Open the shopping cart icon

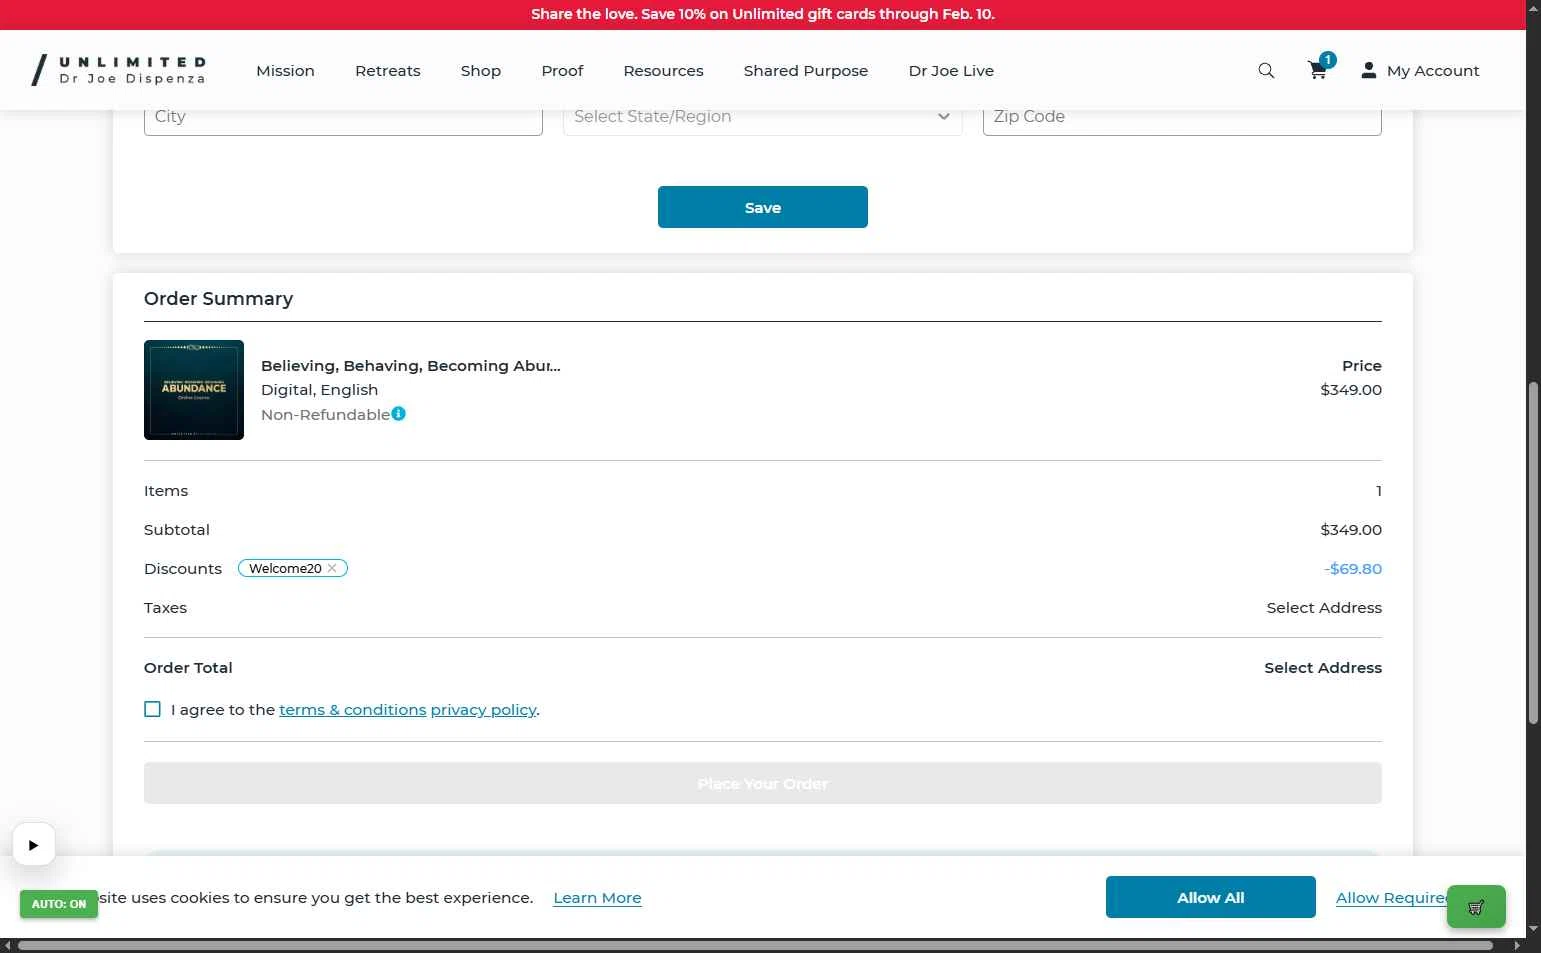point(1318,71)
